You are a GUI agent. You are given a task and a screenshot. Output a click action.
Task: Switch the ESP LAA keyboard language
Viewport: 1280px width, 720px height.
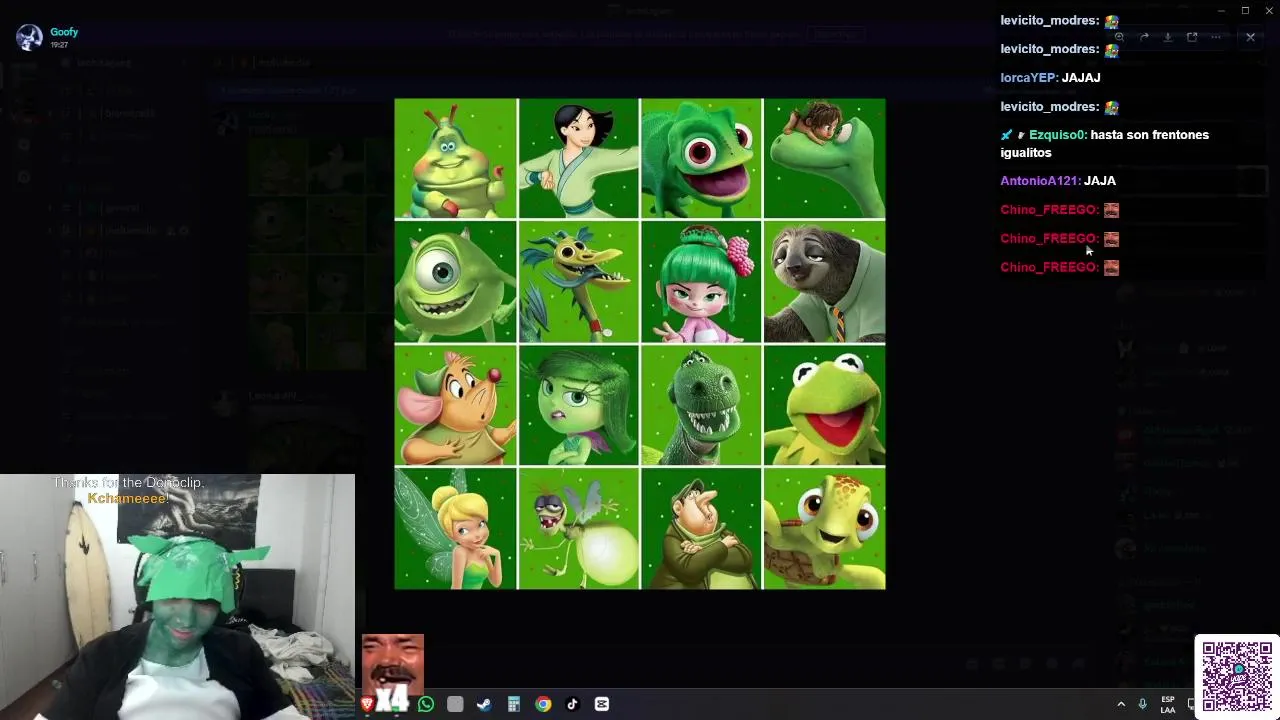[x=1167, y=704]
